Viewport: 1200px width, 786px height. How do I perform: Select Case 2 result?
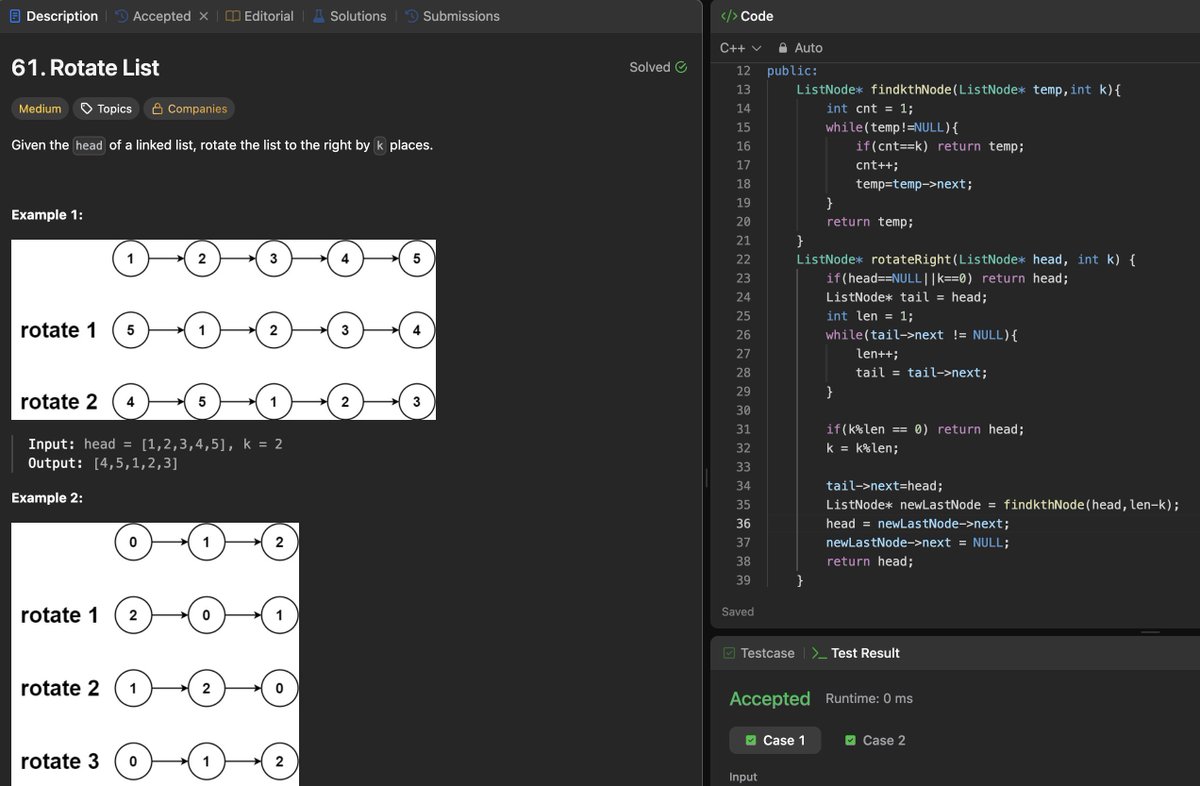click(875, 740)
